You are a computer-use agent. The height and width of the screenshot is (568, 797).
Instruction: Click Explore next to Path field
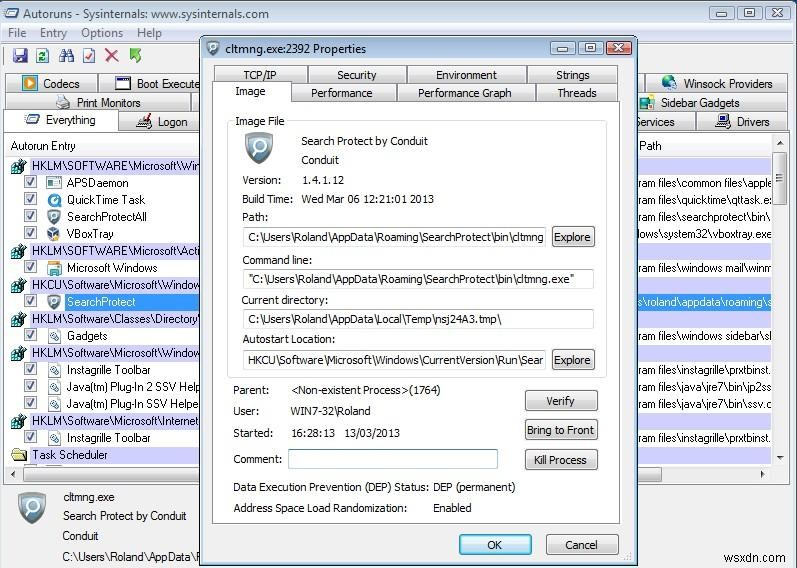point(573,237)
